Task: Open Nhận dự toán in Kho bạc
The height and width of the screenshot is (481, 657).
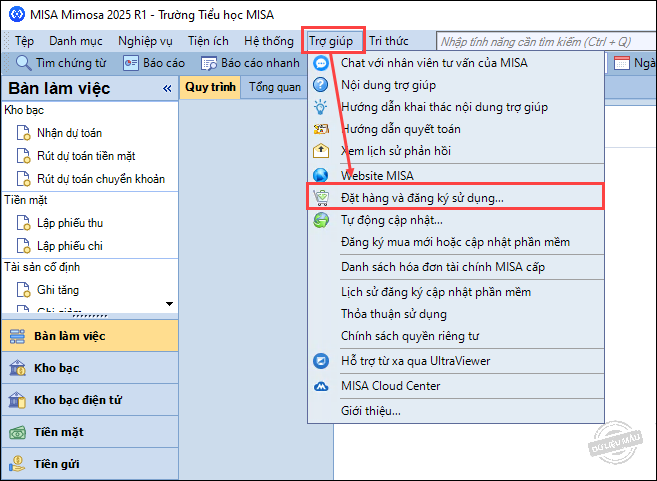Action: click(x=70, y=133)
